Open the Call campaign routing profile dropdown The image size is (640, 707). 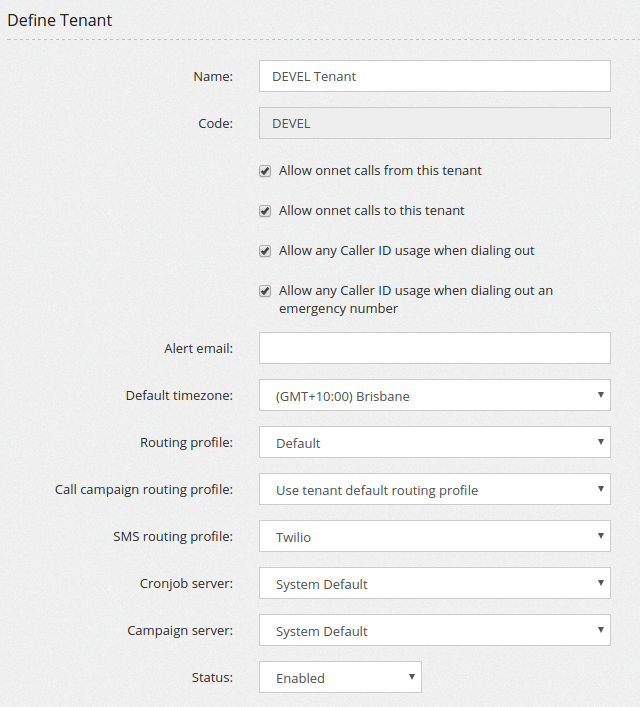(x=434, y=489)
